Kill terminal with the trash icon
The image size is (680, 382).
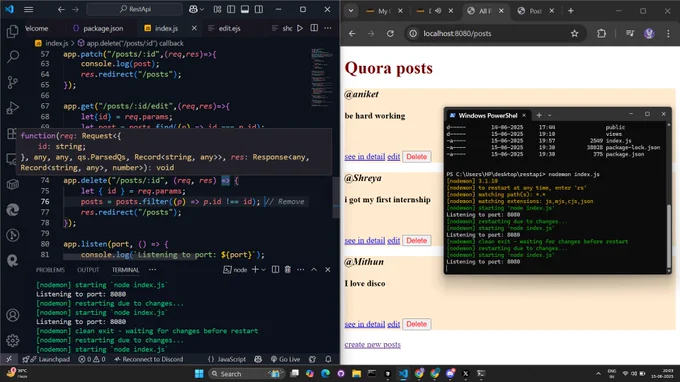click(288, 270)
